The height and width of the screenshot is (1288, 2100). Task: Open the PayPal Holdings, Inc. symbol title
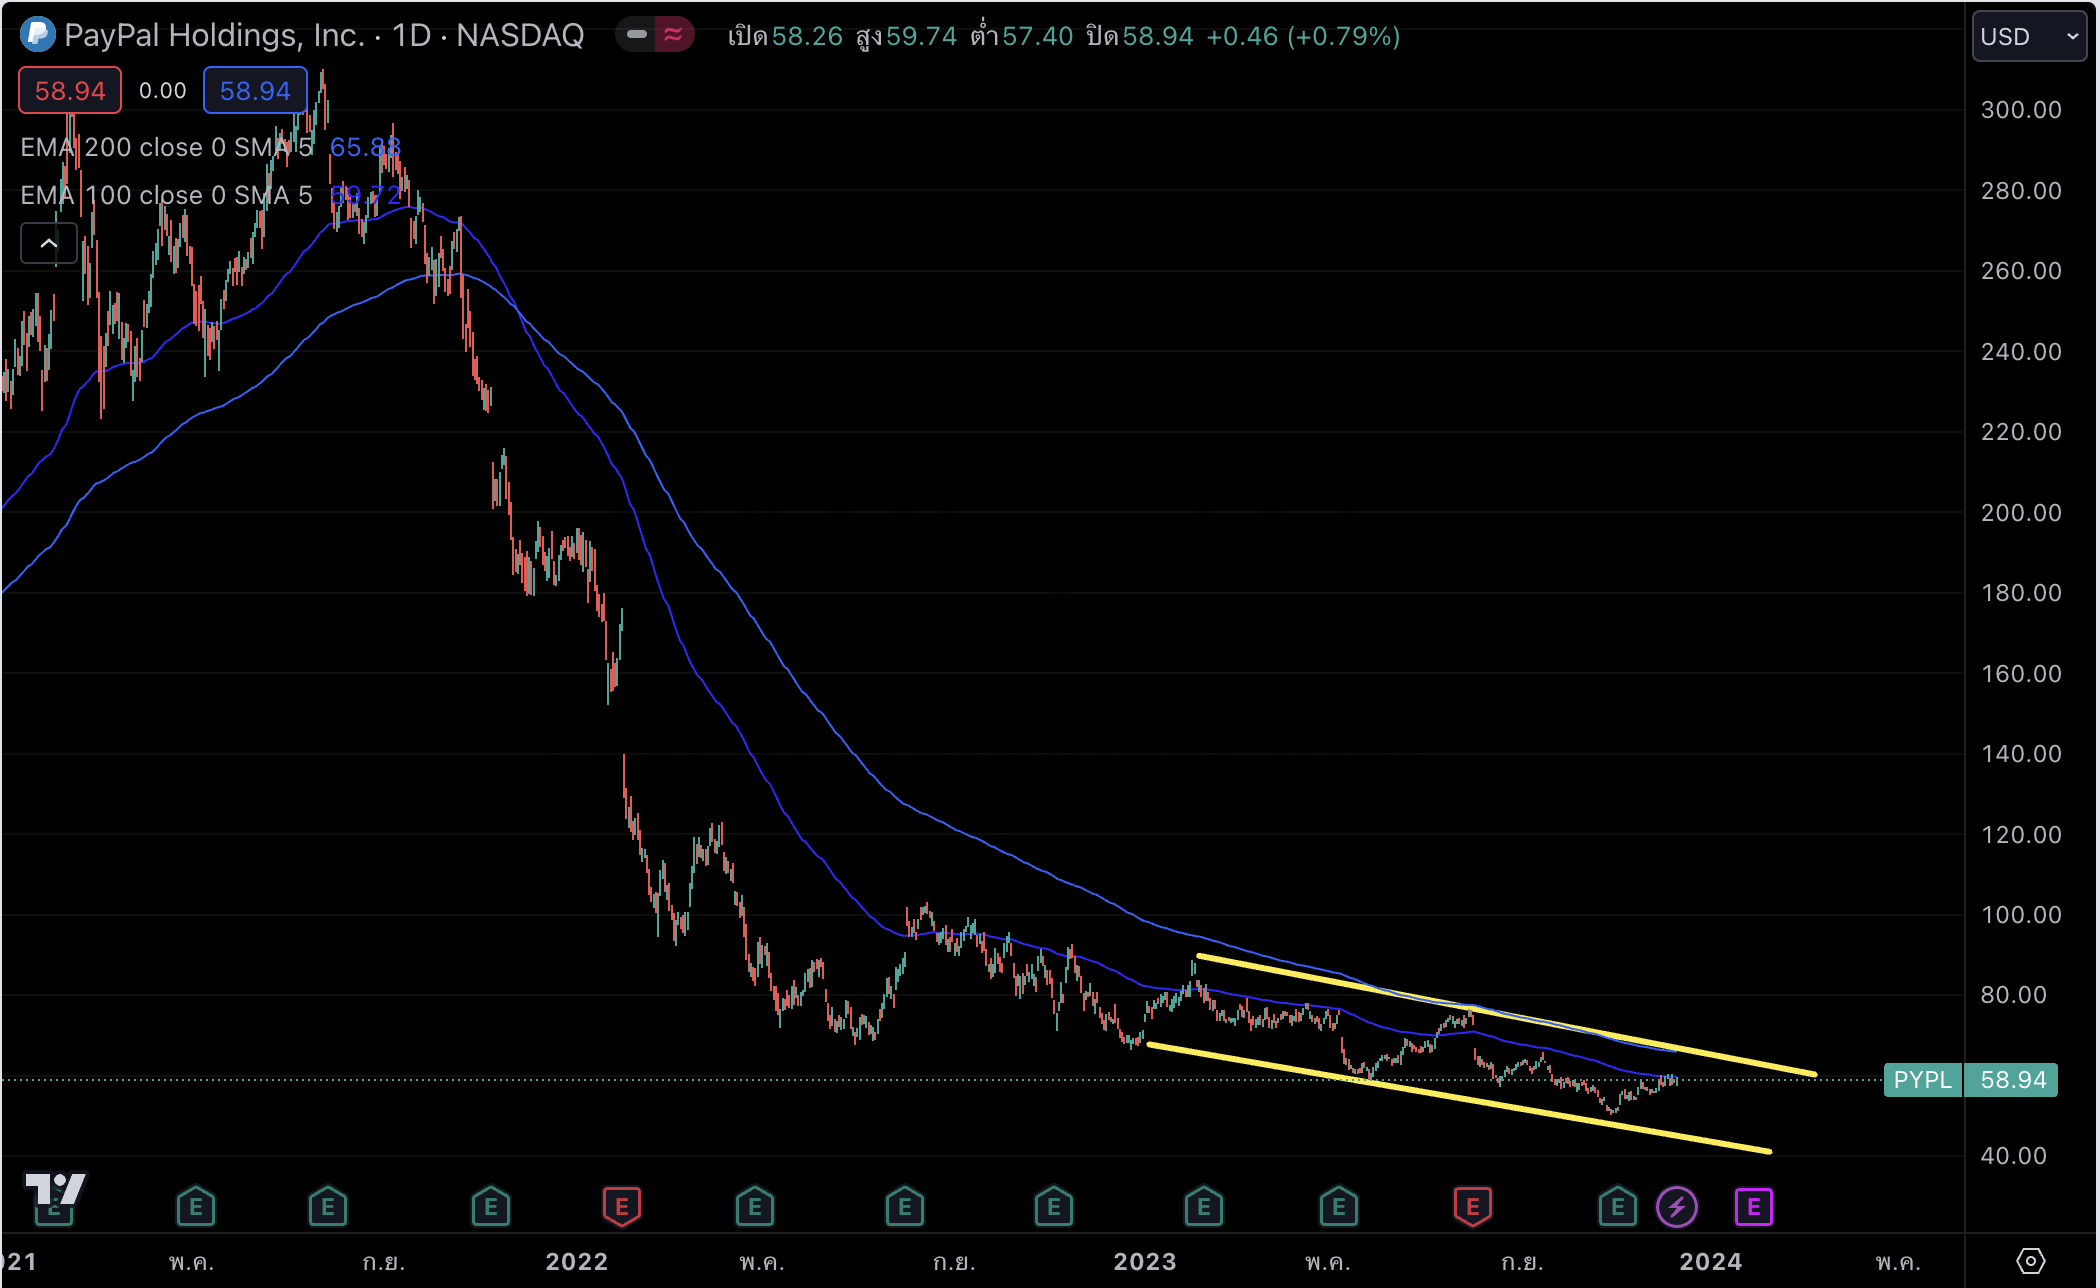[324, 35]
